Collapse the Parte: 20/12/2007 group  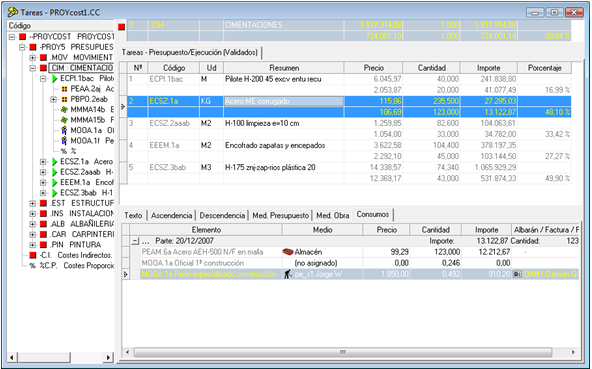135,241
